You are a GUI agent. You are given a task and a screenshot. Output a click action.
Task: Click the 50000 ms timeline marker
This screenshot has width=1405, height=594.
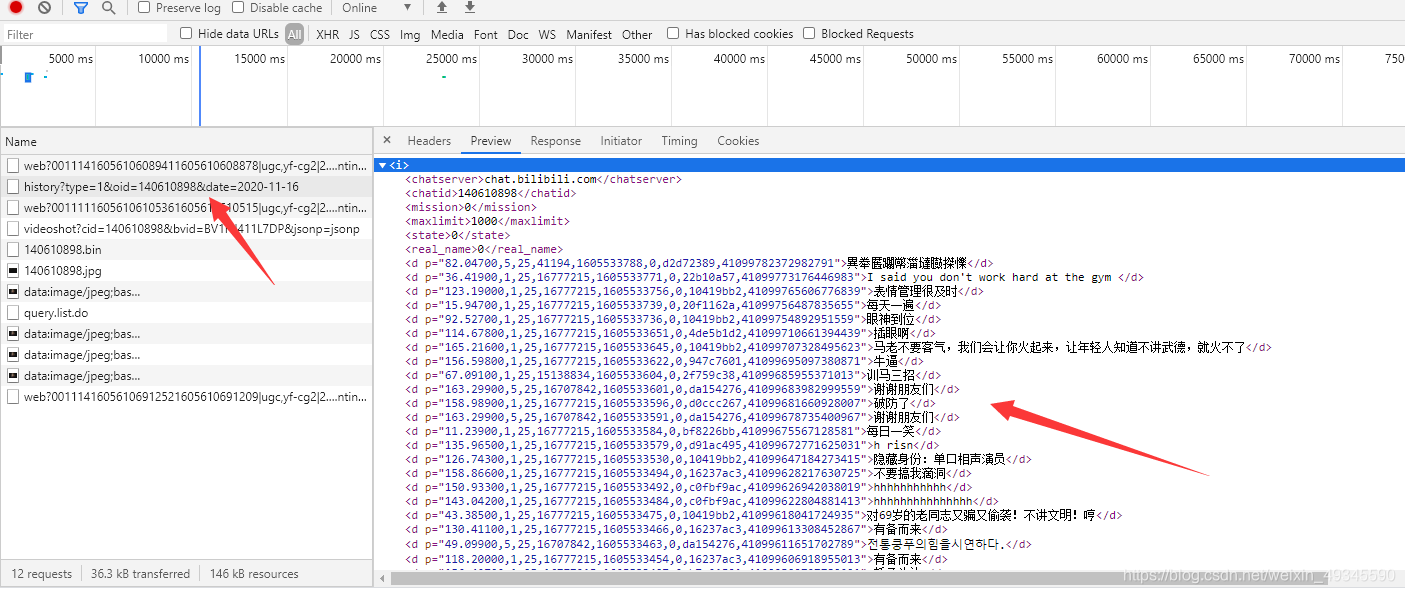coord(931,59)
